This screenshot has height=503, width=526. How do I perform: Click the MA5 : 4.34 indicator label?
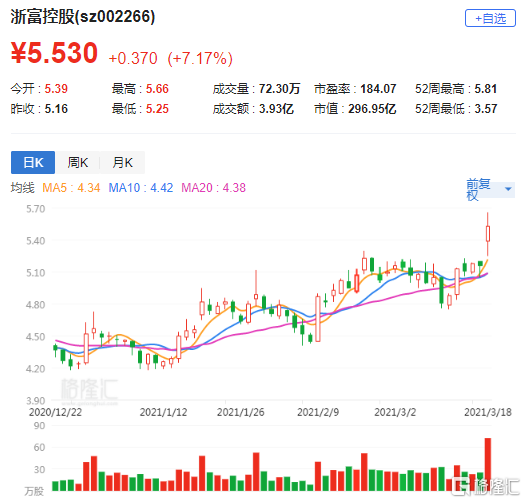tap(71, 188)
